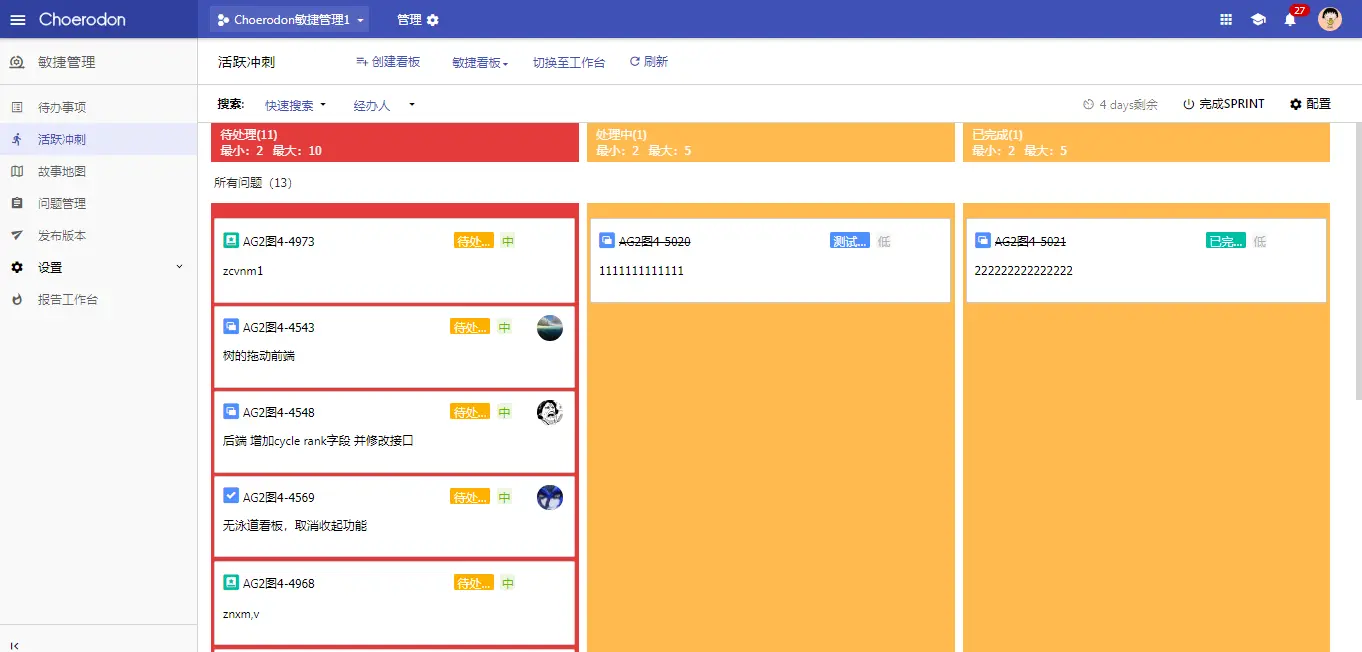Click the 已完成(1) column header
1362x652 pixels.
1146,142
